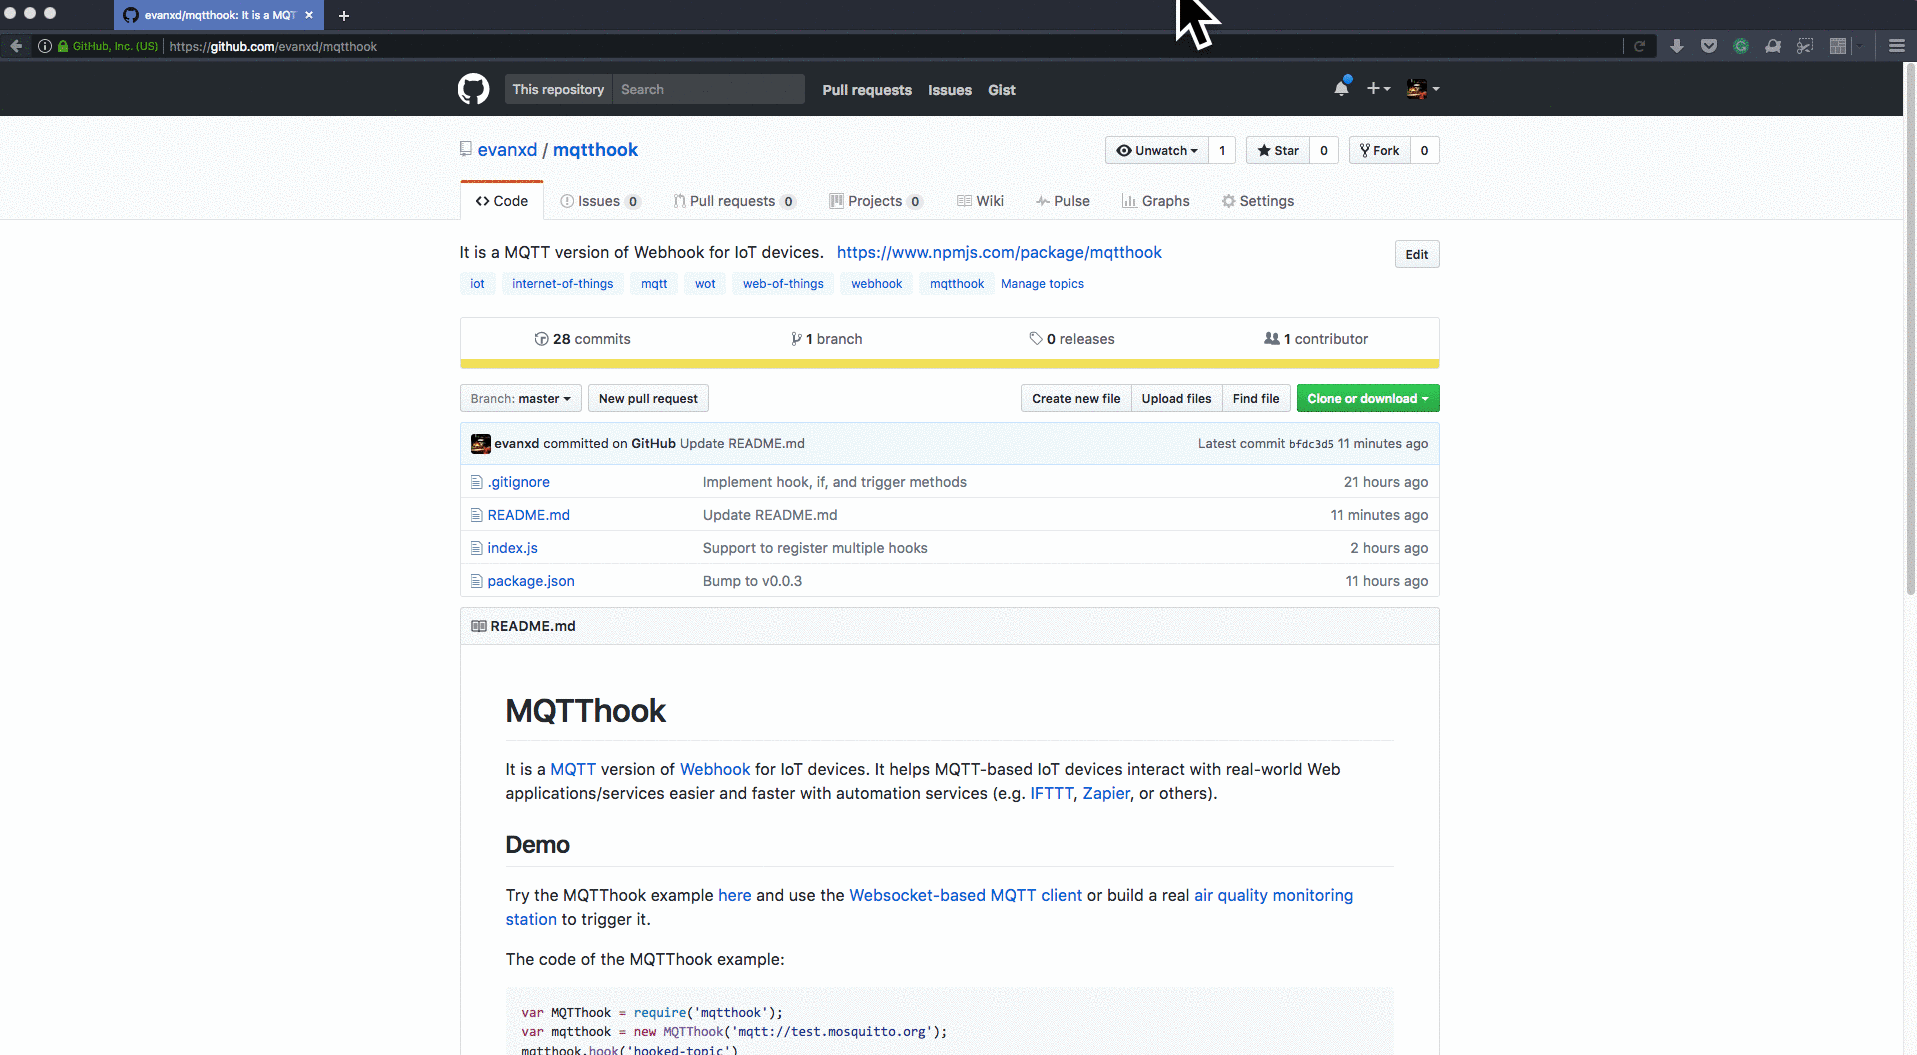Screen dimensions: 1917x1055
Task: Open the plus create-new menu
Action: coord(1378,89)
